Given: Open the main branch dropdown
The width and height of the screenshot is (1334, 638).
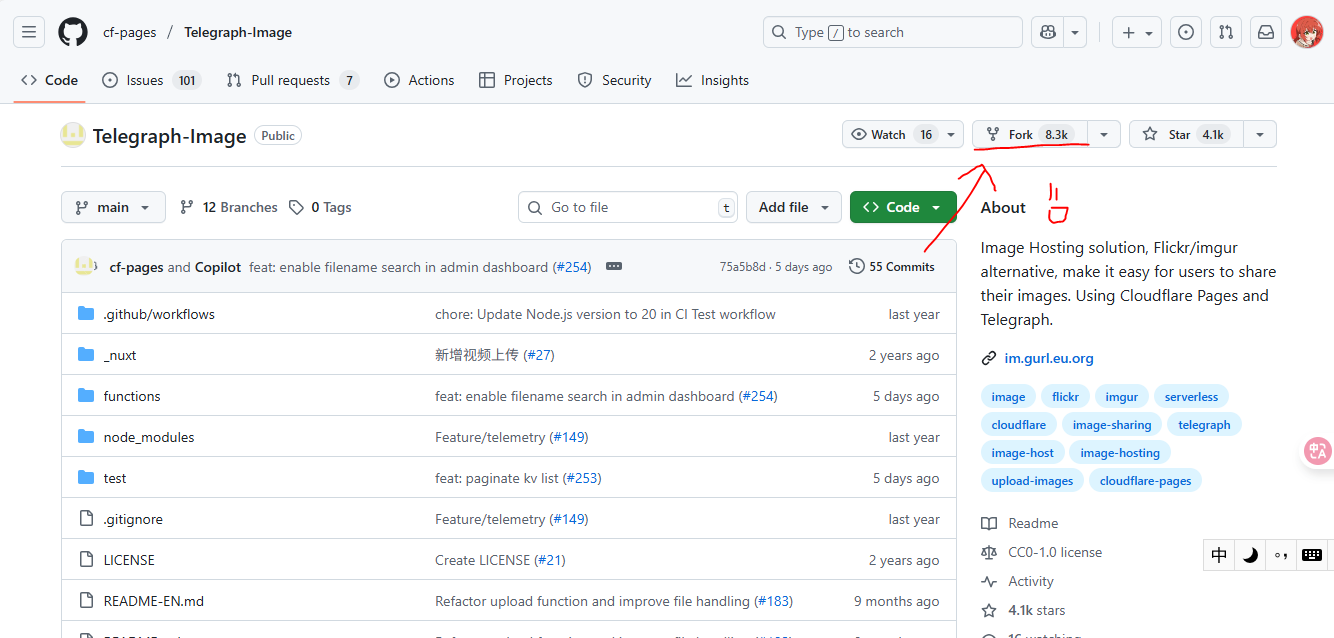Looking at the screenshot, I should tap(113, 207).
